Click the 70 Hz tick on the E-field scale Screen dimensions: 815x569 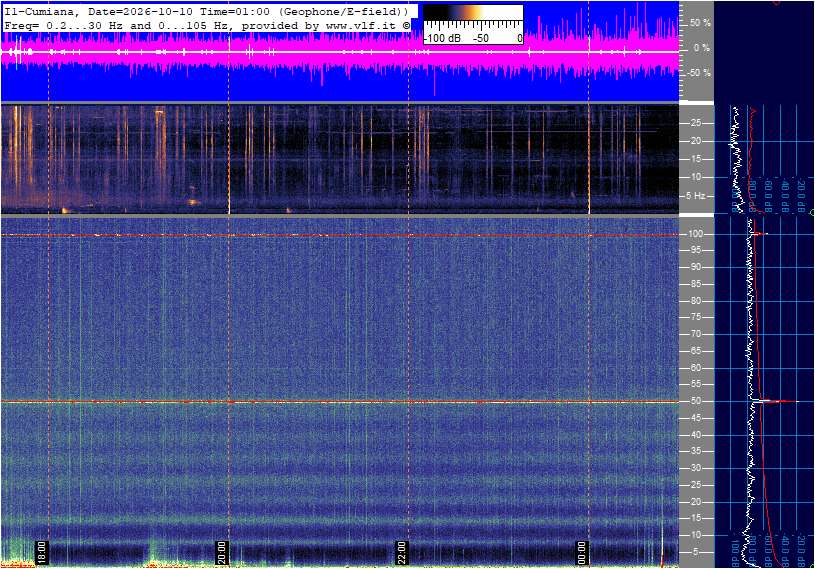pos(695,334)
